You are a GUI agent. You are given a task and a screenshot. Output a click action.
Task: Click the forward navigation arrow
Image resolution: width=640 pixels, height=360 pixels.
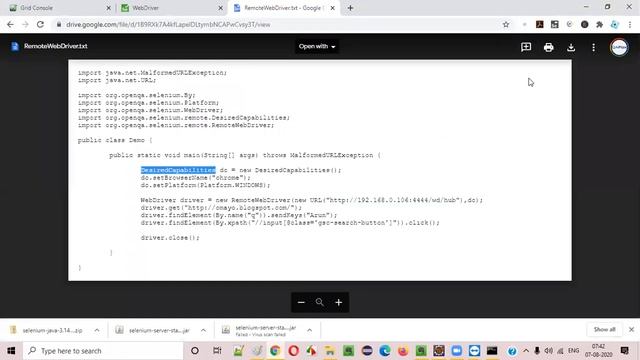click(x=25, y=24)
